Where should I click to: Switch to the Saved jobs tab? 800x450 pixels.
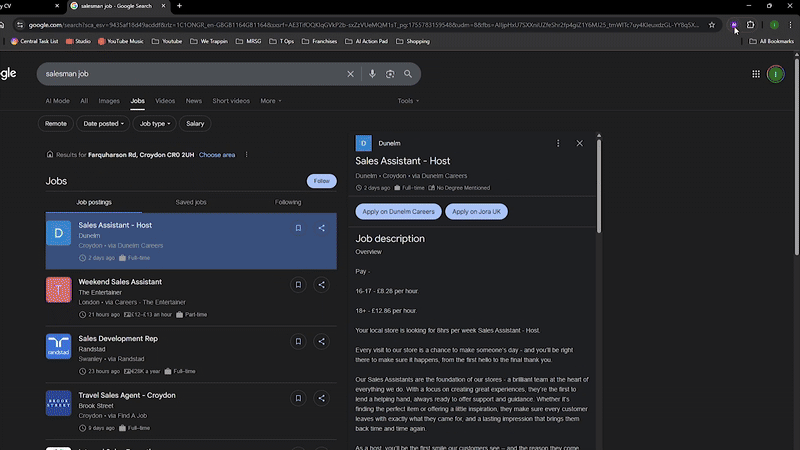(x=191, y=202)
